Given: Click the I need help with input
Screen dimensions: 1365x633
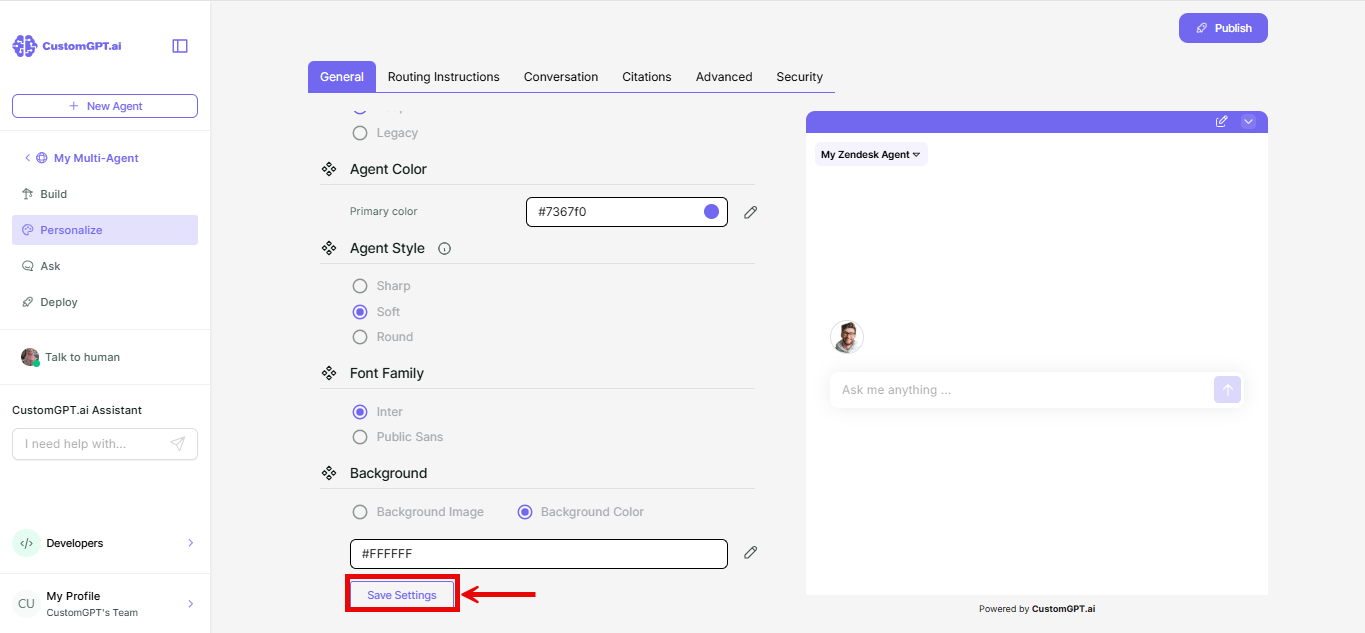Looking at the screenshot, I should click(x=105, y=444).
